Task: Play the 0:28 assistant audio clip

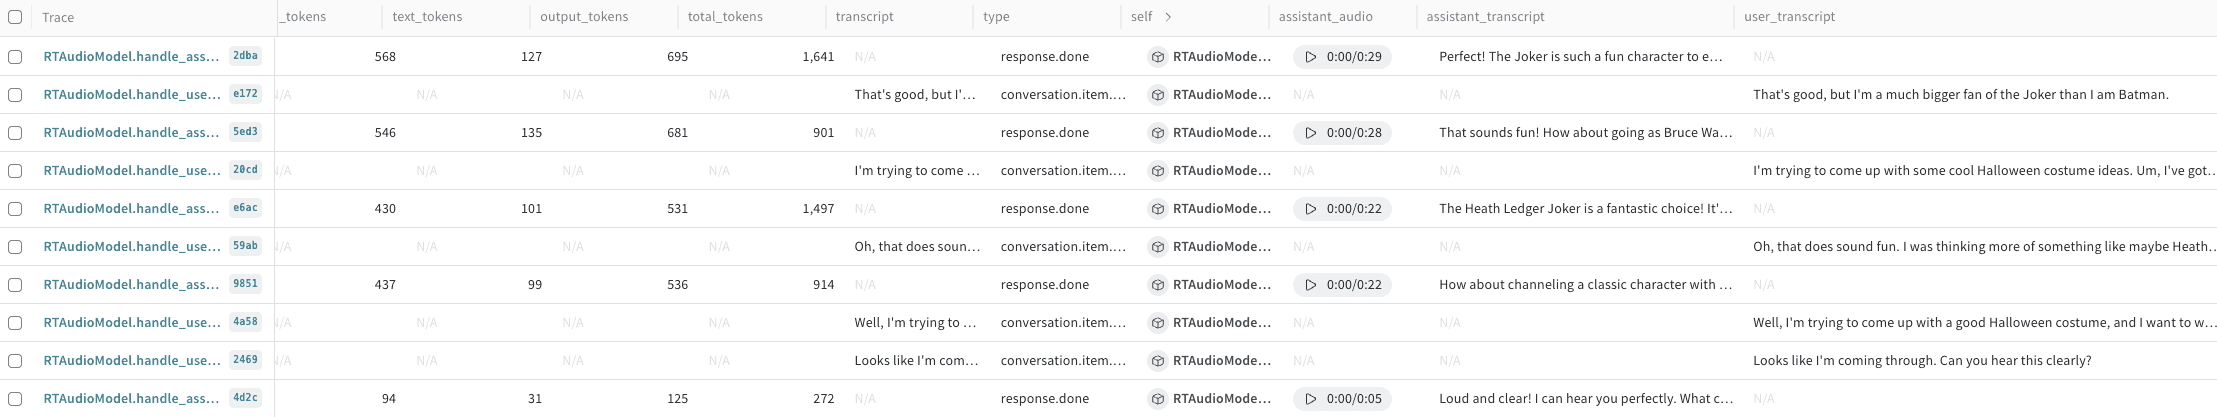Action: (x=1311, y=133)
